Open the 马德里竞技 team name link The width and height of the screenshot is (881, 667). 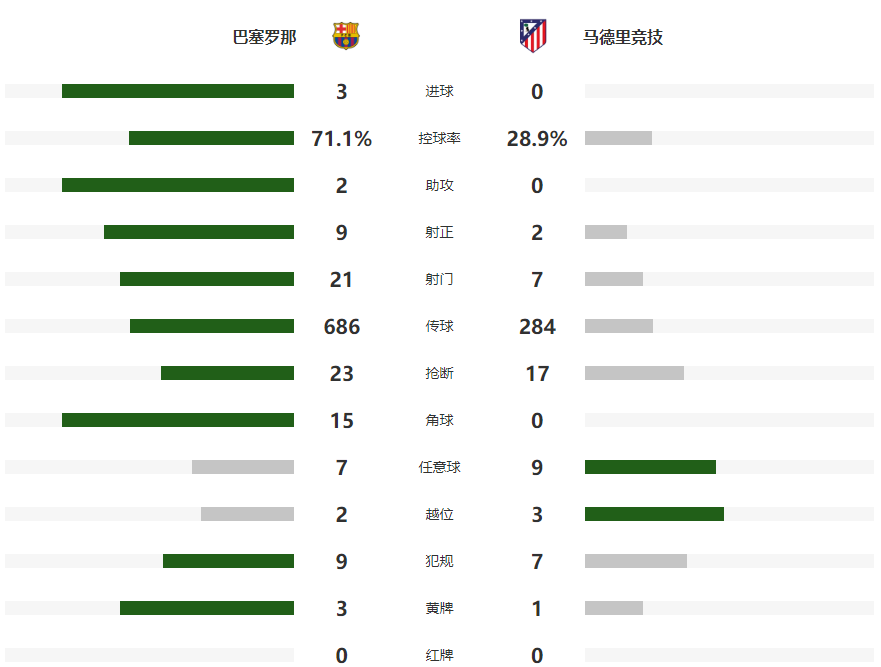pyautogui.click(x=623, y=38)
